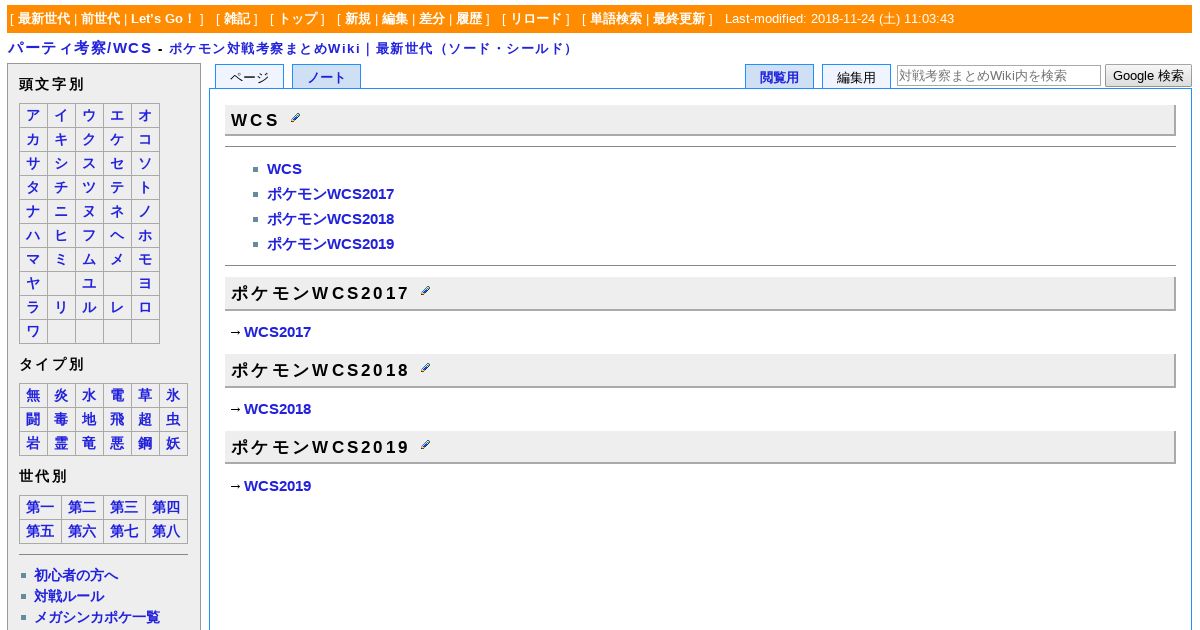Follow the →WCS2017 link

pyautogui.click(x=277, y=332)
